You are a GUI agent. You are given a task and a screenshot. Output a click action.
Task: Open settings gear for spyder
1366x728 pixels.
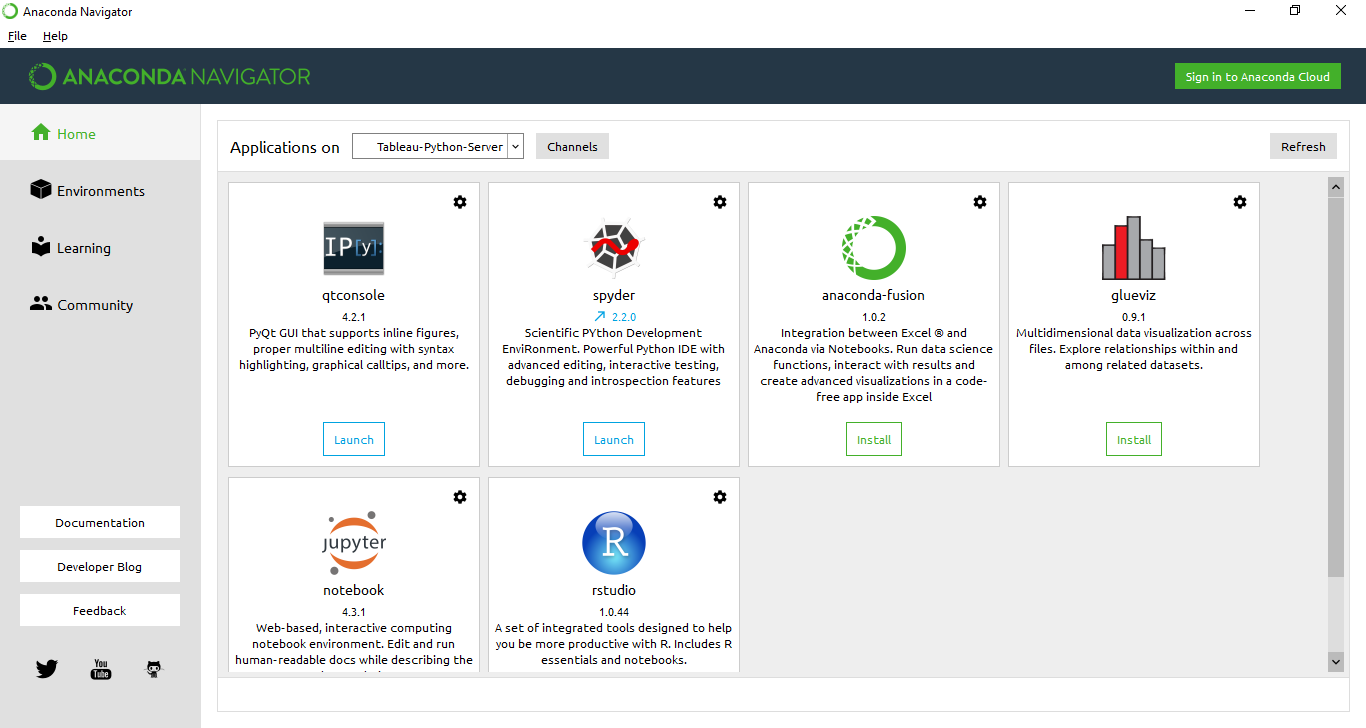[x=720, y=202]
